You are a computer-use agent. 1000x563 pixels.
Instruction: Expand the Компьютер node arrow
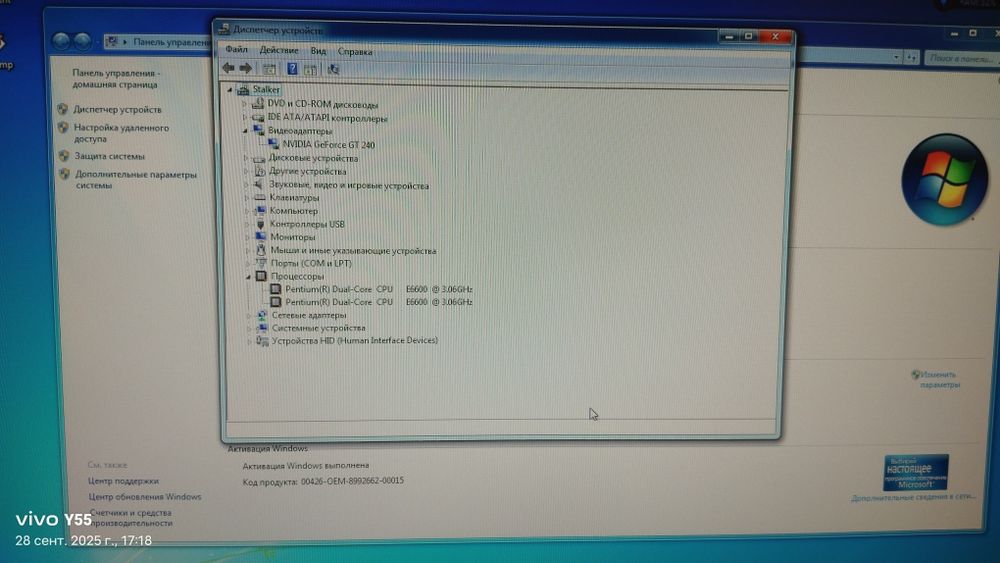click(x=247, y=211)
